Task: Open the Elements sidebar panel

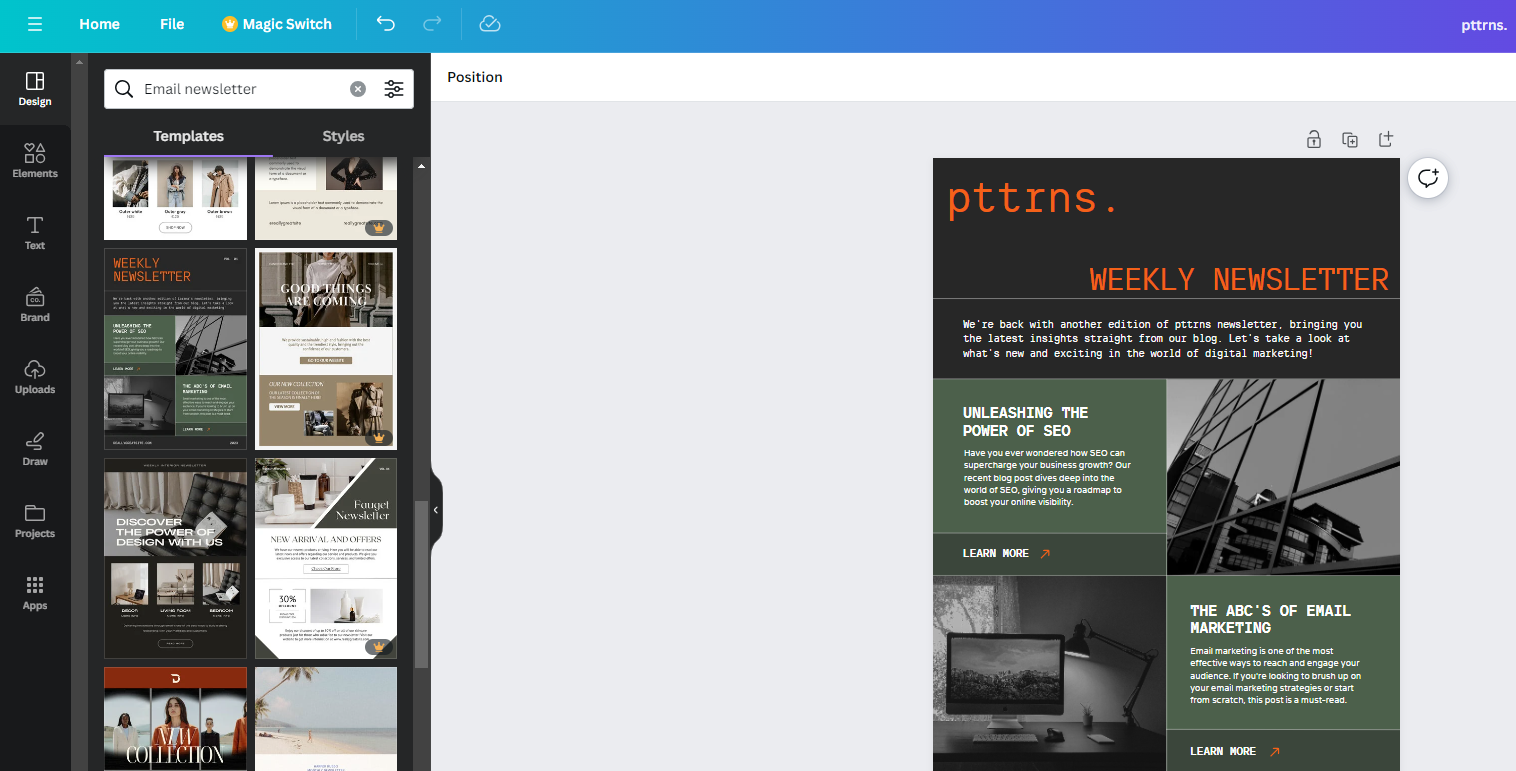Action: [x=35, y=161]
